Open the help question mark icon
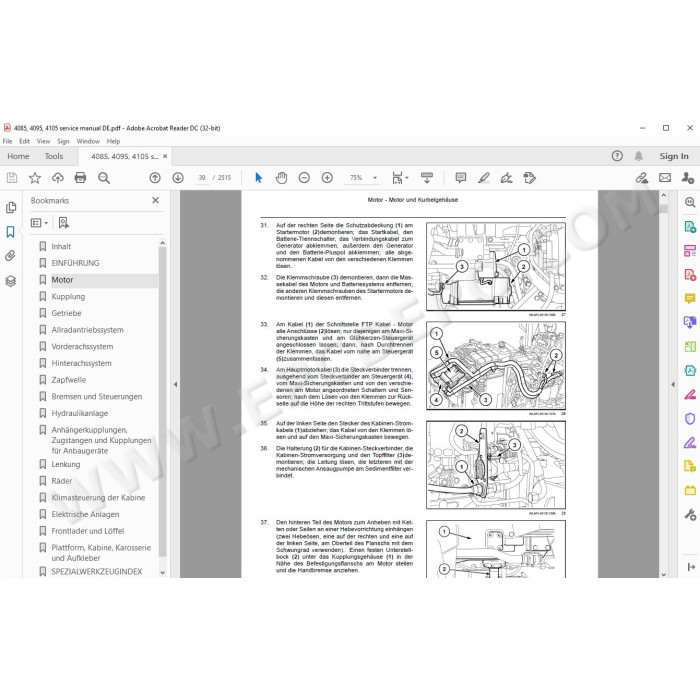 617,156
